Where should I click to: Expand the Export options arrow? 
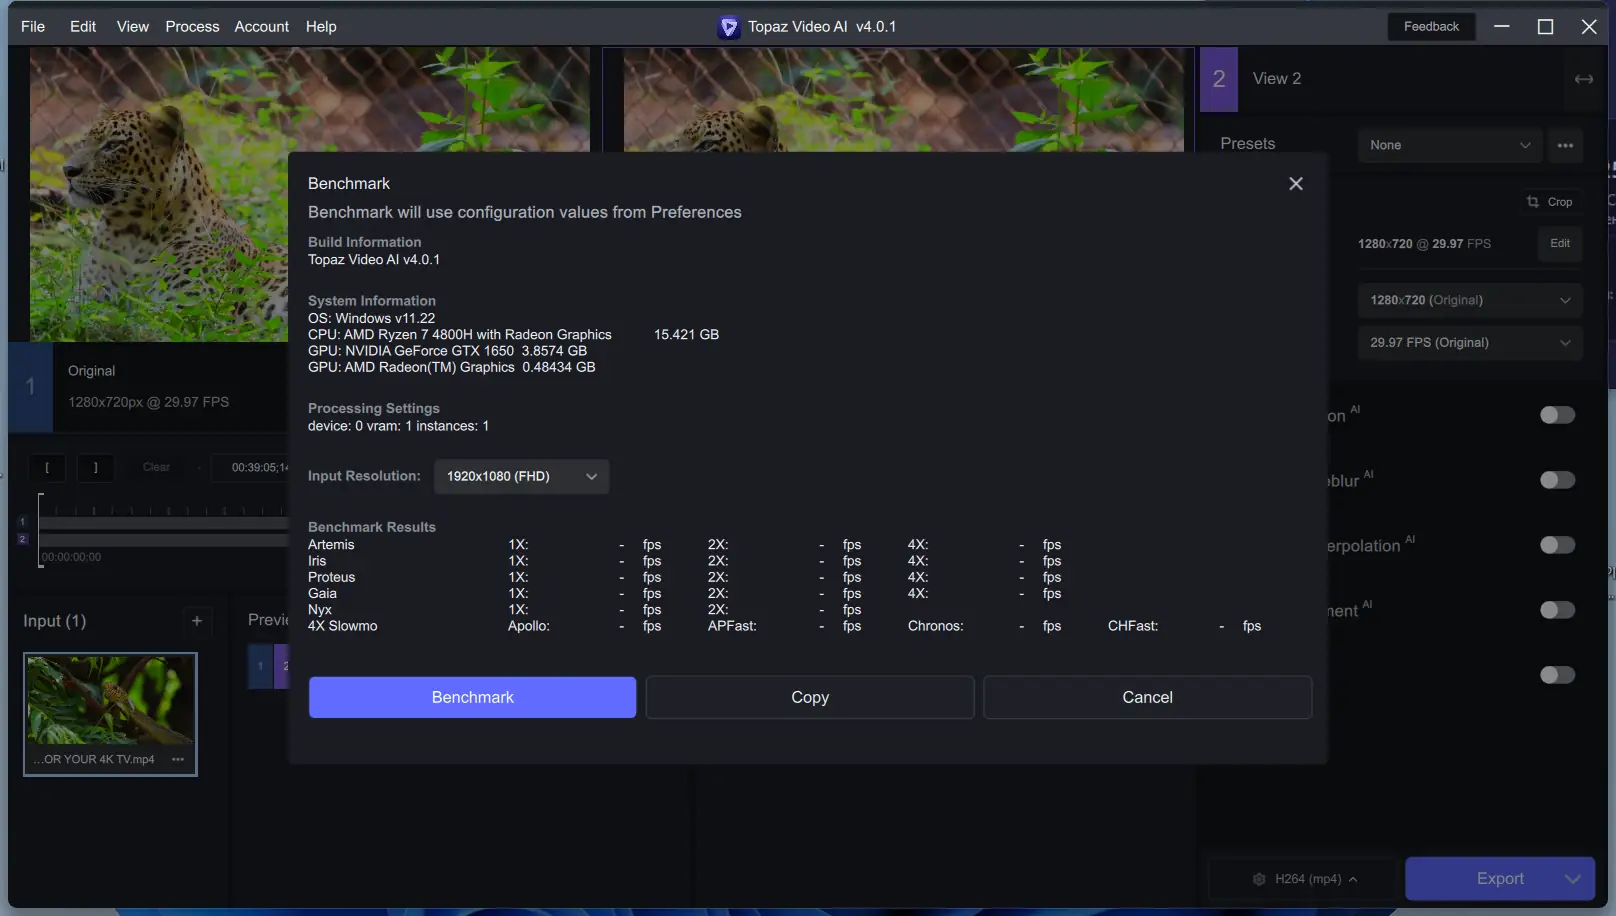[1573, 879]
